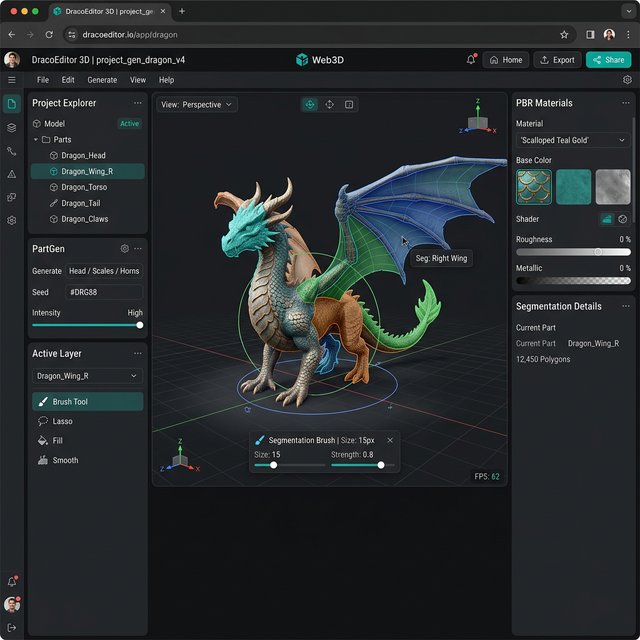The height and width of the screenshot is (640, 640).
Task: Select the plain teal base color swatch
Action: coord(573,187)
